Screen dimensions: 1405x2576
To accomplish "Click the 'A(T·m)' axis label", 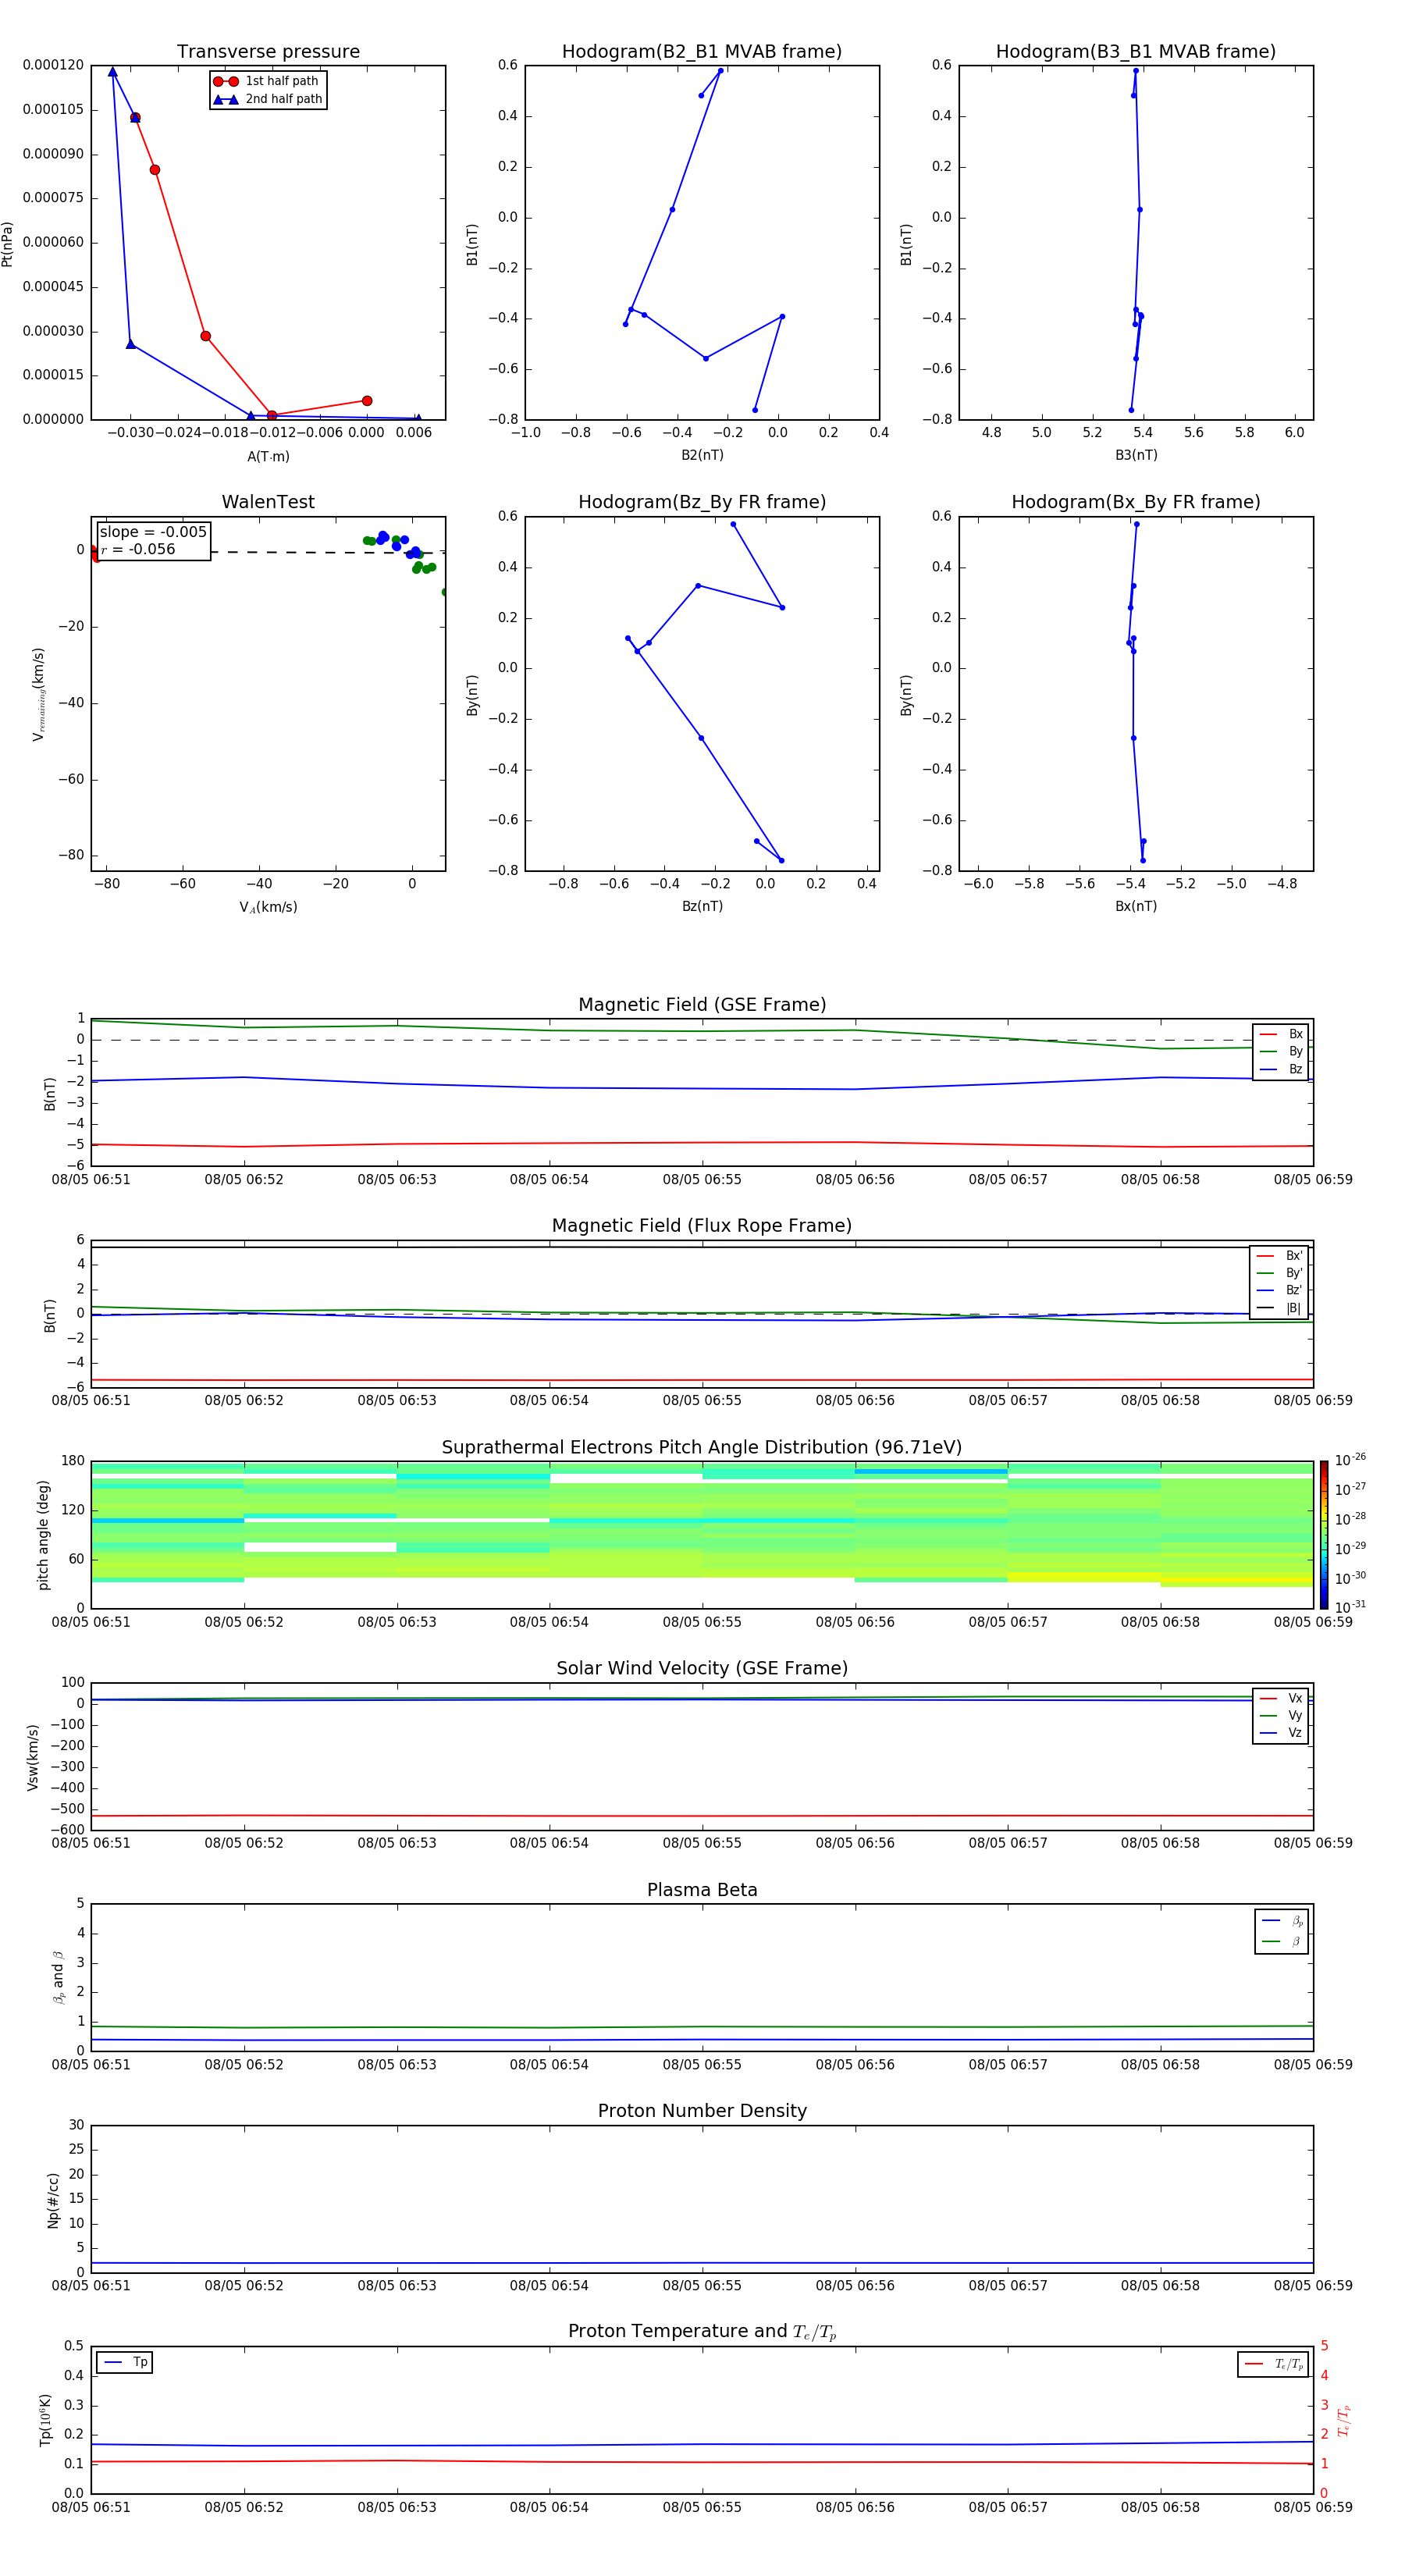I will coord(268,457).
